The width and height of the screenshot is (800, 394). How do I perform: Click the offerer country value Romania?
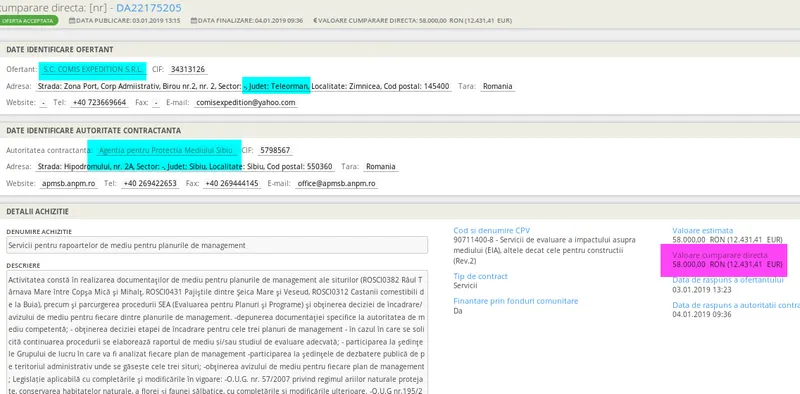[497, 86]
